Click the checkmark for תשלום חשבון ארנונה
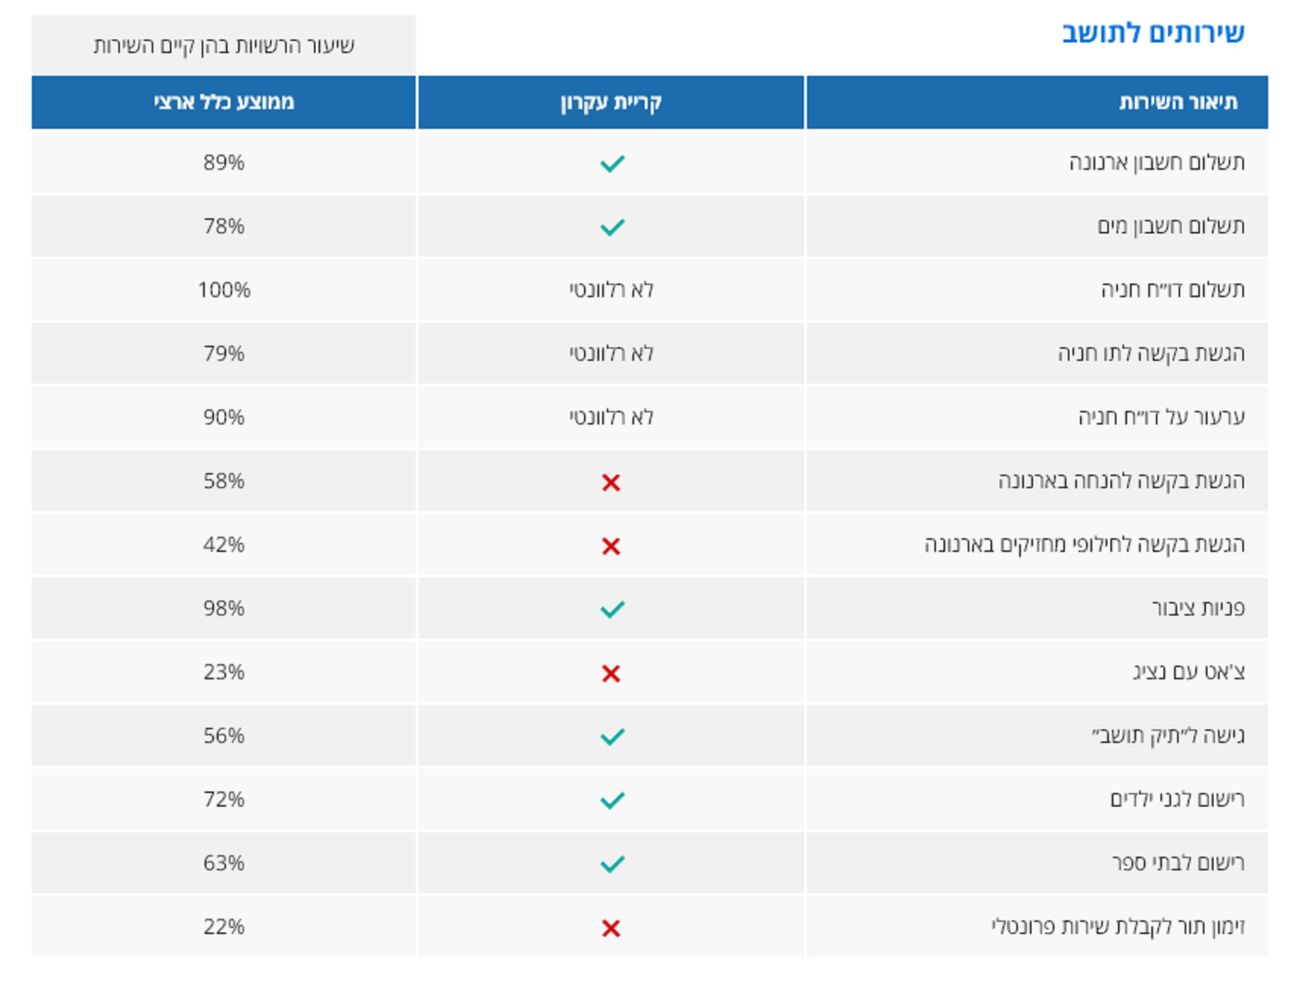 (x=612, y=163)
